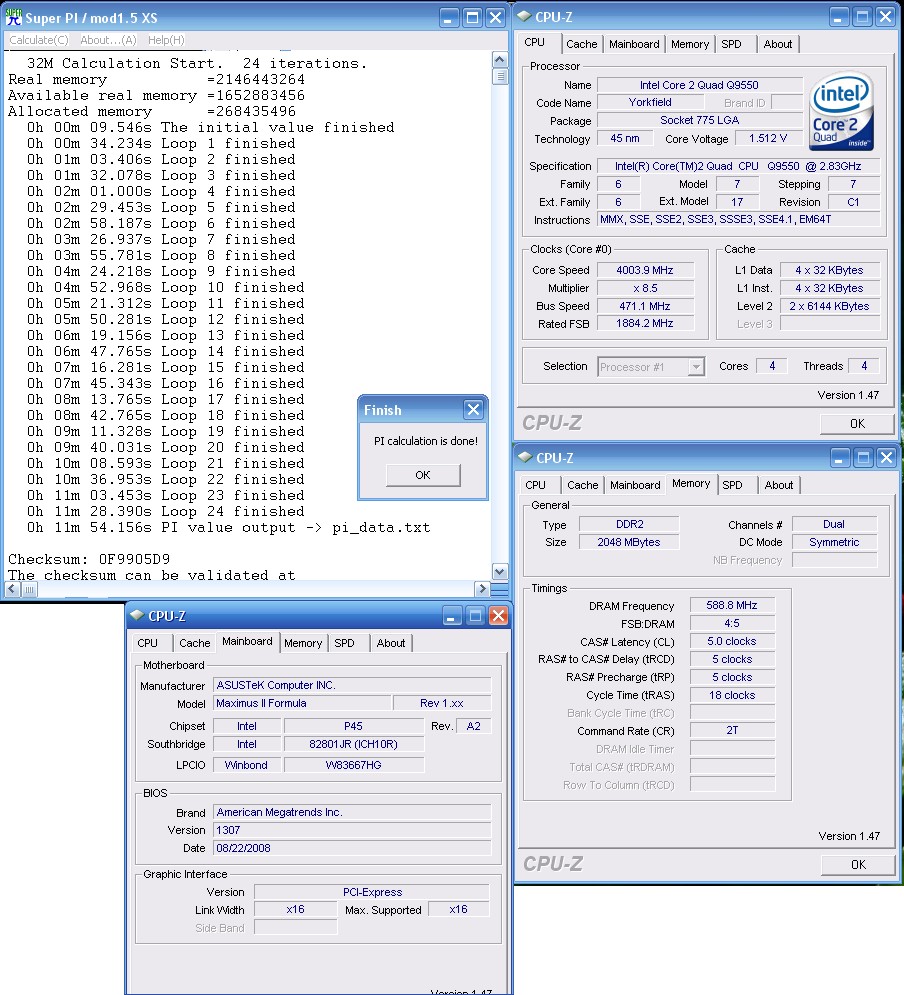This screenshot has height=995, width=904.
Task: Click the Code Name value Yorkfield
Action: (x=650, y=102)
